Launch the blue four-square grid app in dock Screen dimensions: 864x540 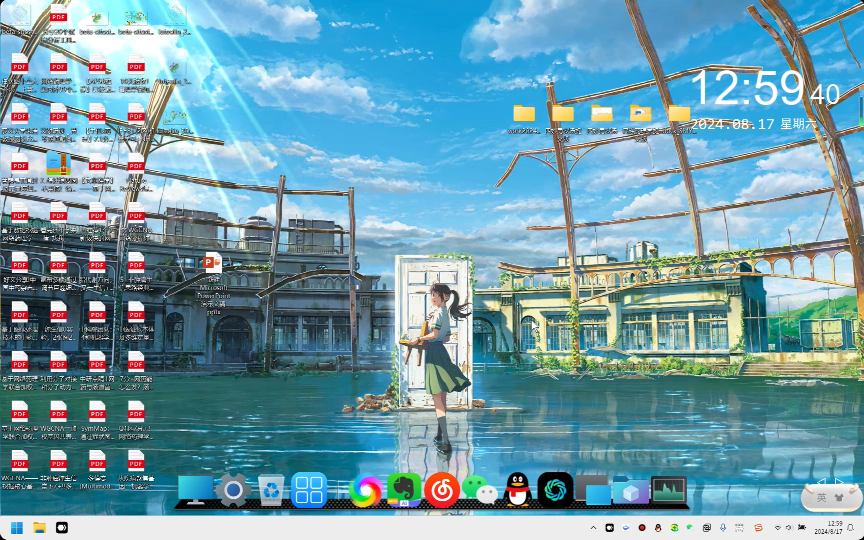click(x=309, y=489)
